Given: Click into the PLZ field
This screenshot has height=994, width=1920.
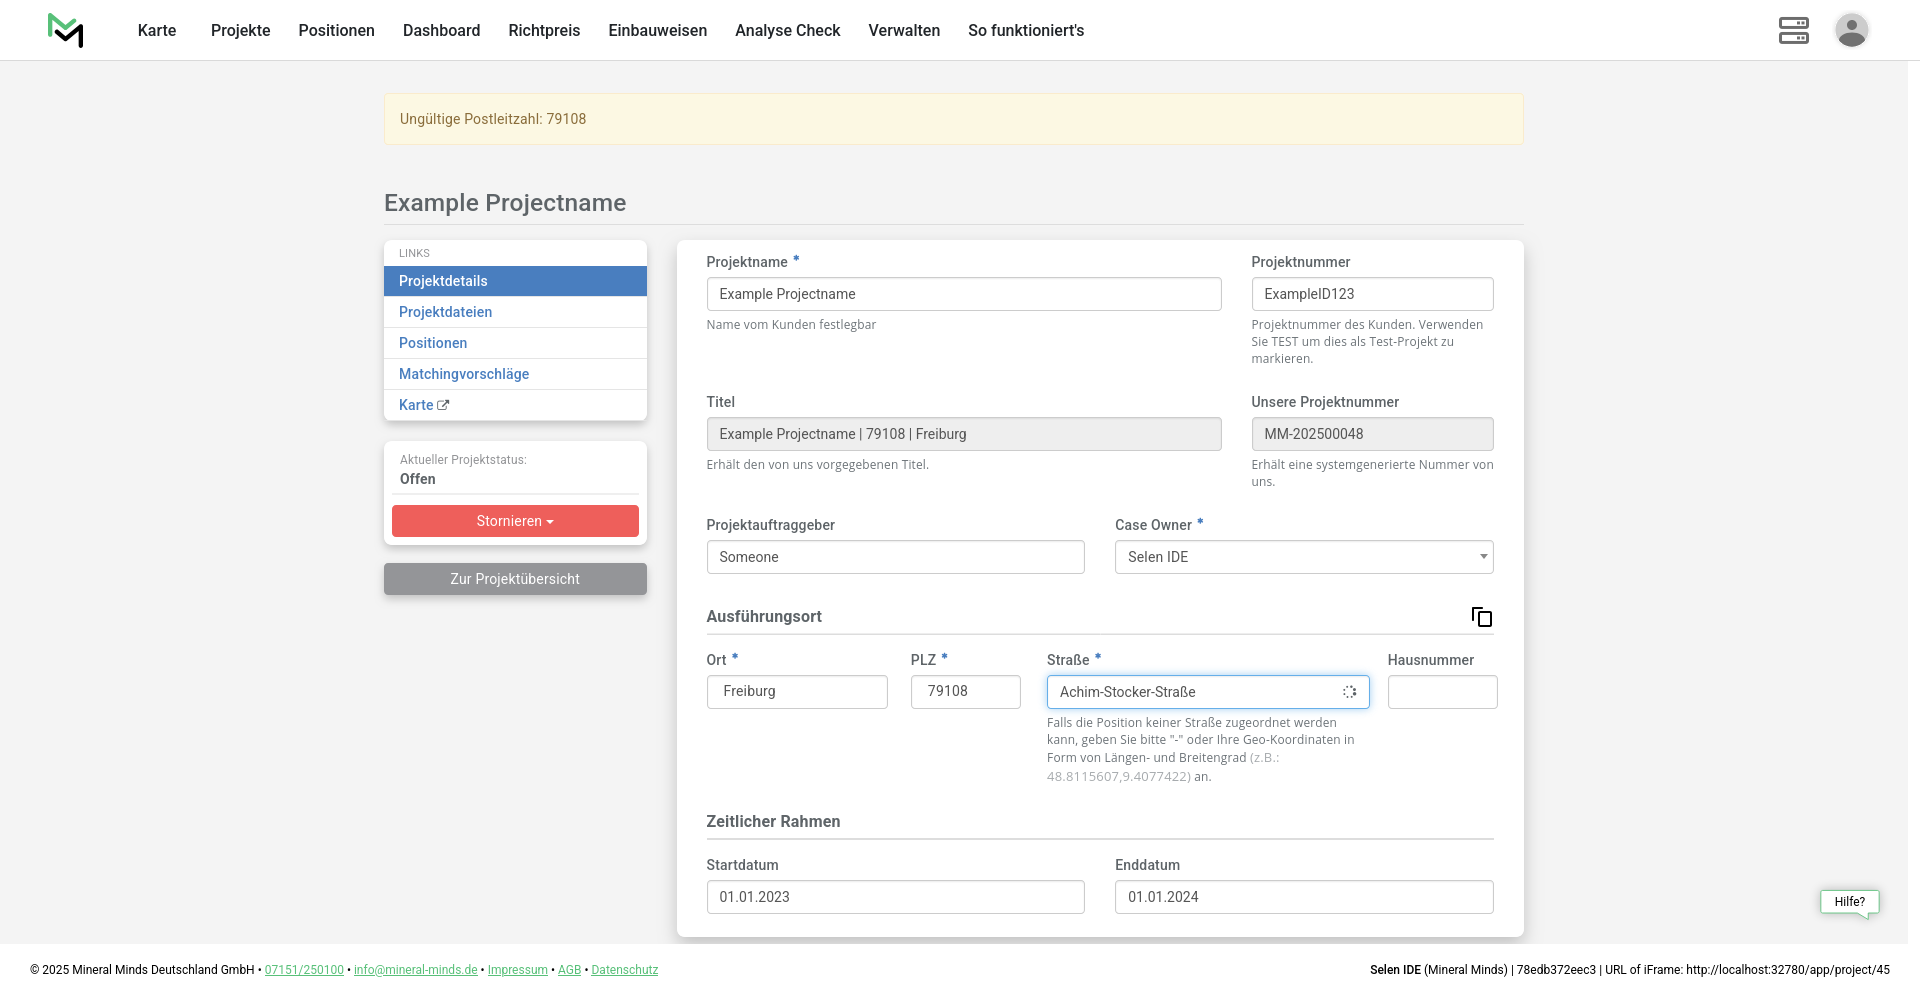Looking at the screenshot, I should [965, 692].
